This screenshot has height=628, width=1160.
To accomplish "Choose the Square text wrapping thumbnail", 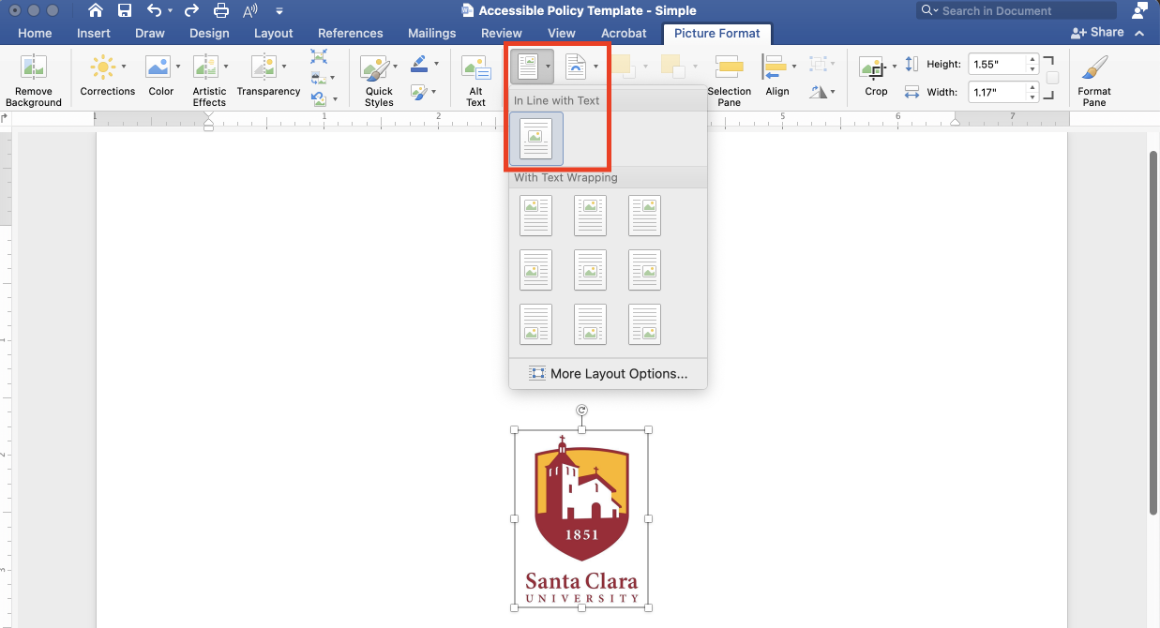I will pos(535,215).
